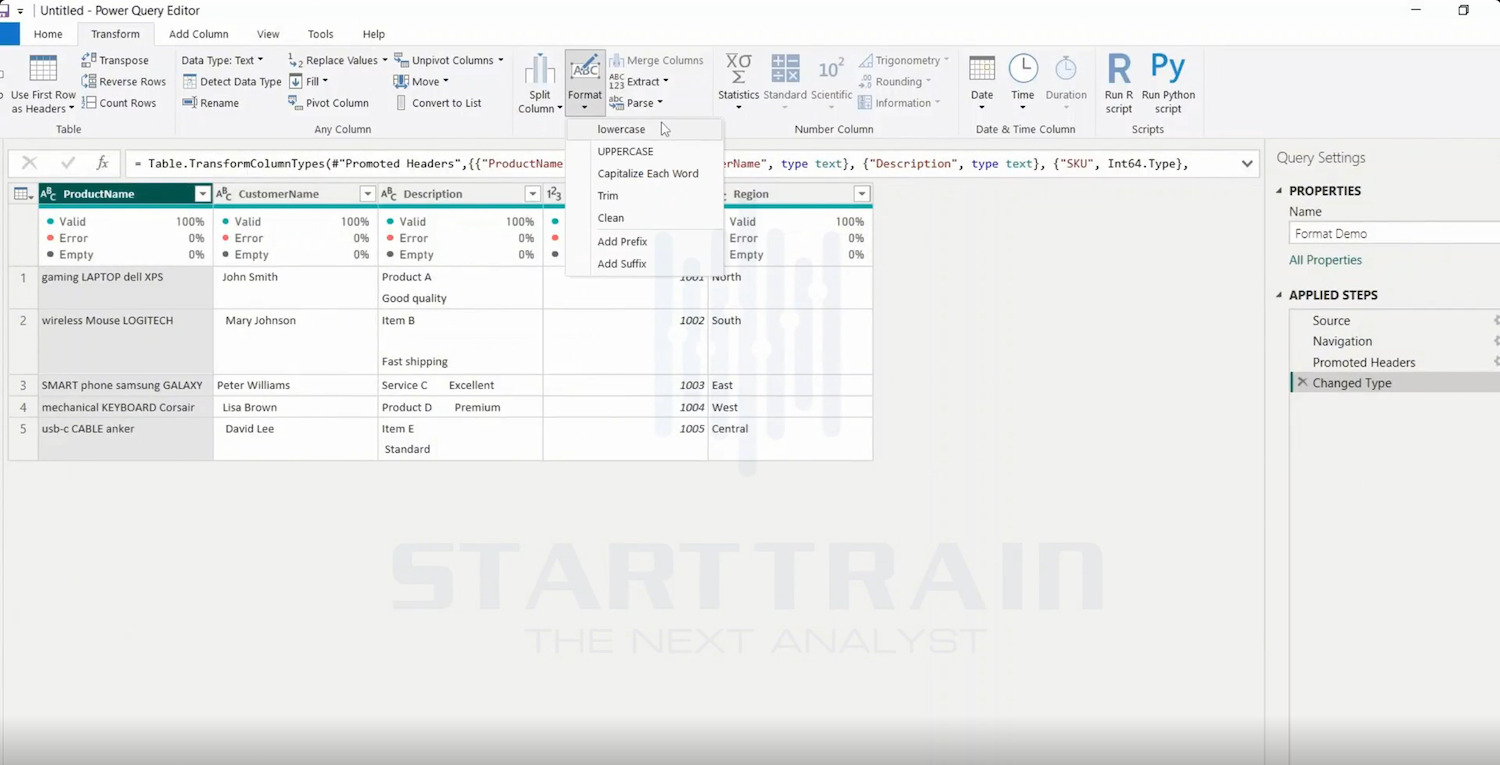The height and width of the screenshot is (765, 1500).
Task: Open CustomerName column filter dropdown
Action: pyautogui.click(x=367, y=194)
